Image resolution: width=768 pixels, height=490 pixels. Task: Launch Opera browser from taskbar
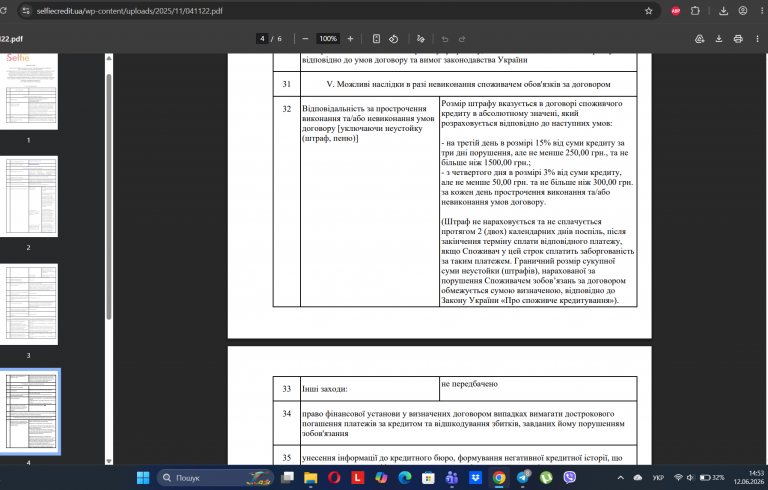coord(334,477)
